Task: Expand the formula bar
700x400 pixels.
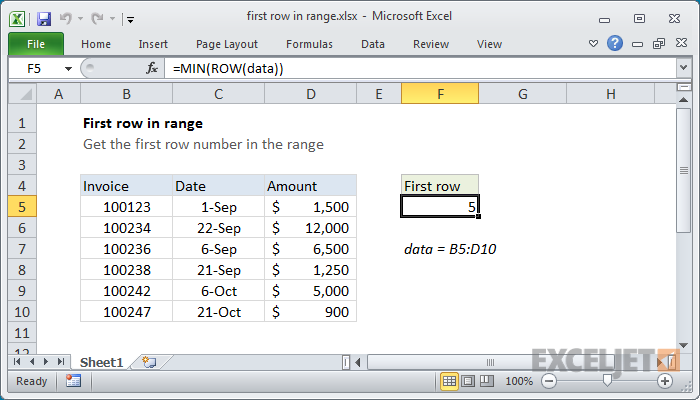Action: click(x=682, y=68)
